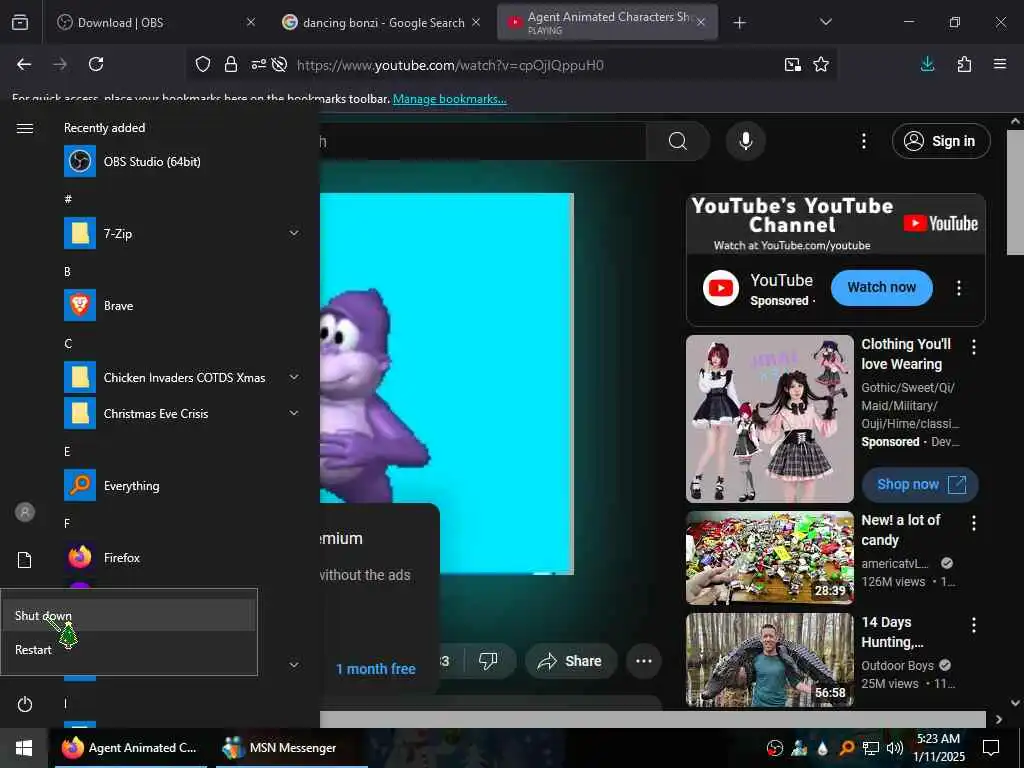Choose Shut down from power menu
The width and height of the screenshot is (1024, 768).
point(129,616)
